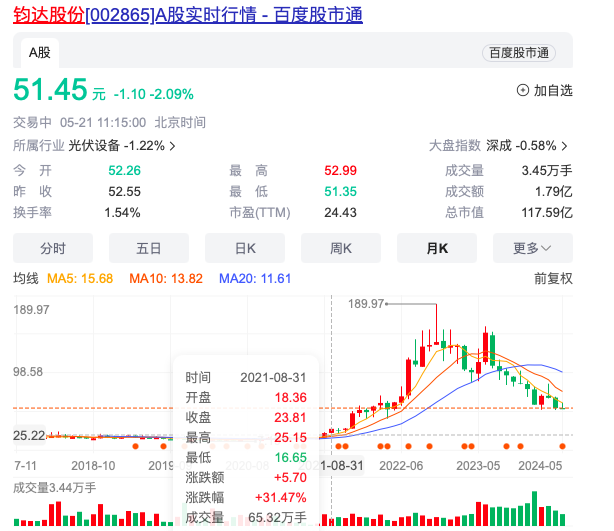Screen dimensions: 614x531
Task: Click the MA20 moving average label
Action: click(x=255, y=278)
